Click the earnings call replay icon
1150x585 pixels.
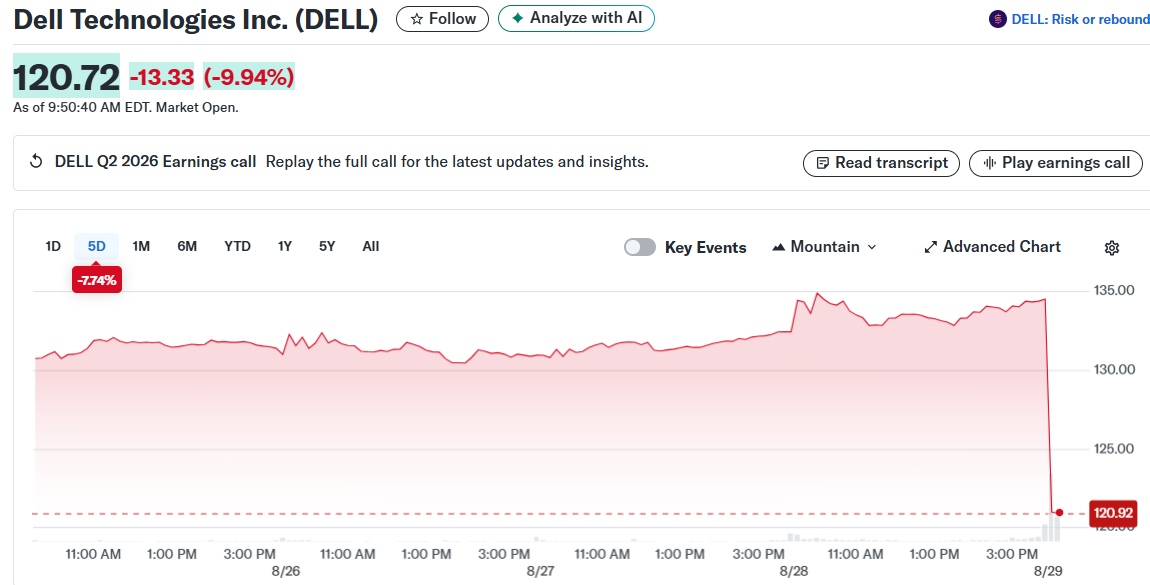click(35, 162)
